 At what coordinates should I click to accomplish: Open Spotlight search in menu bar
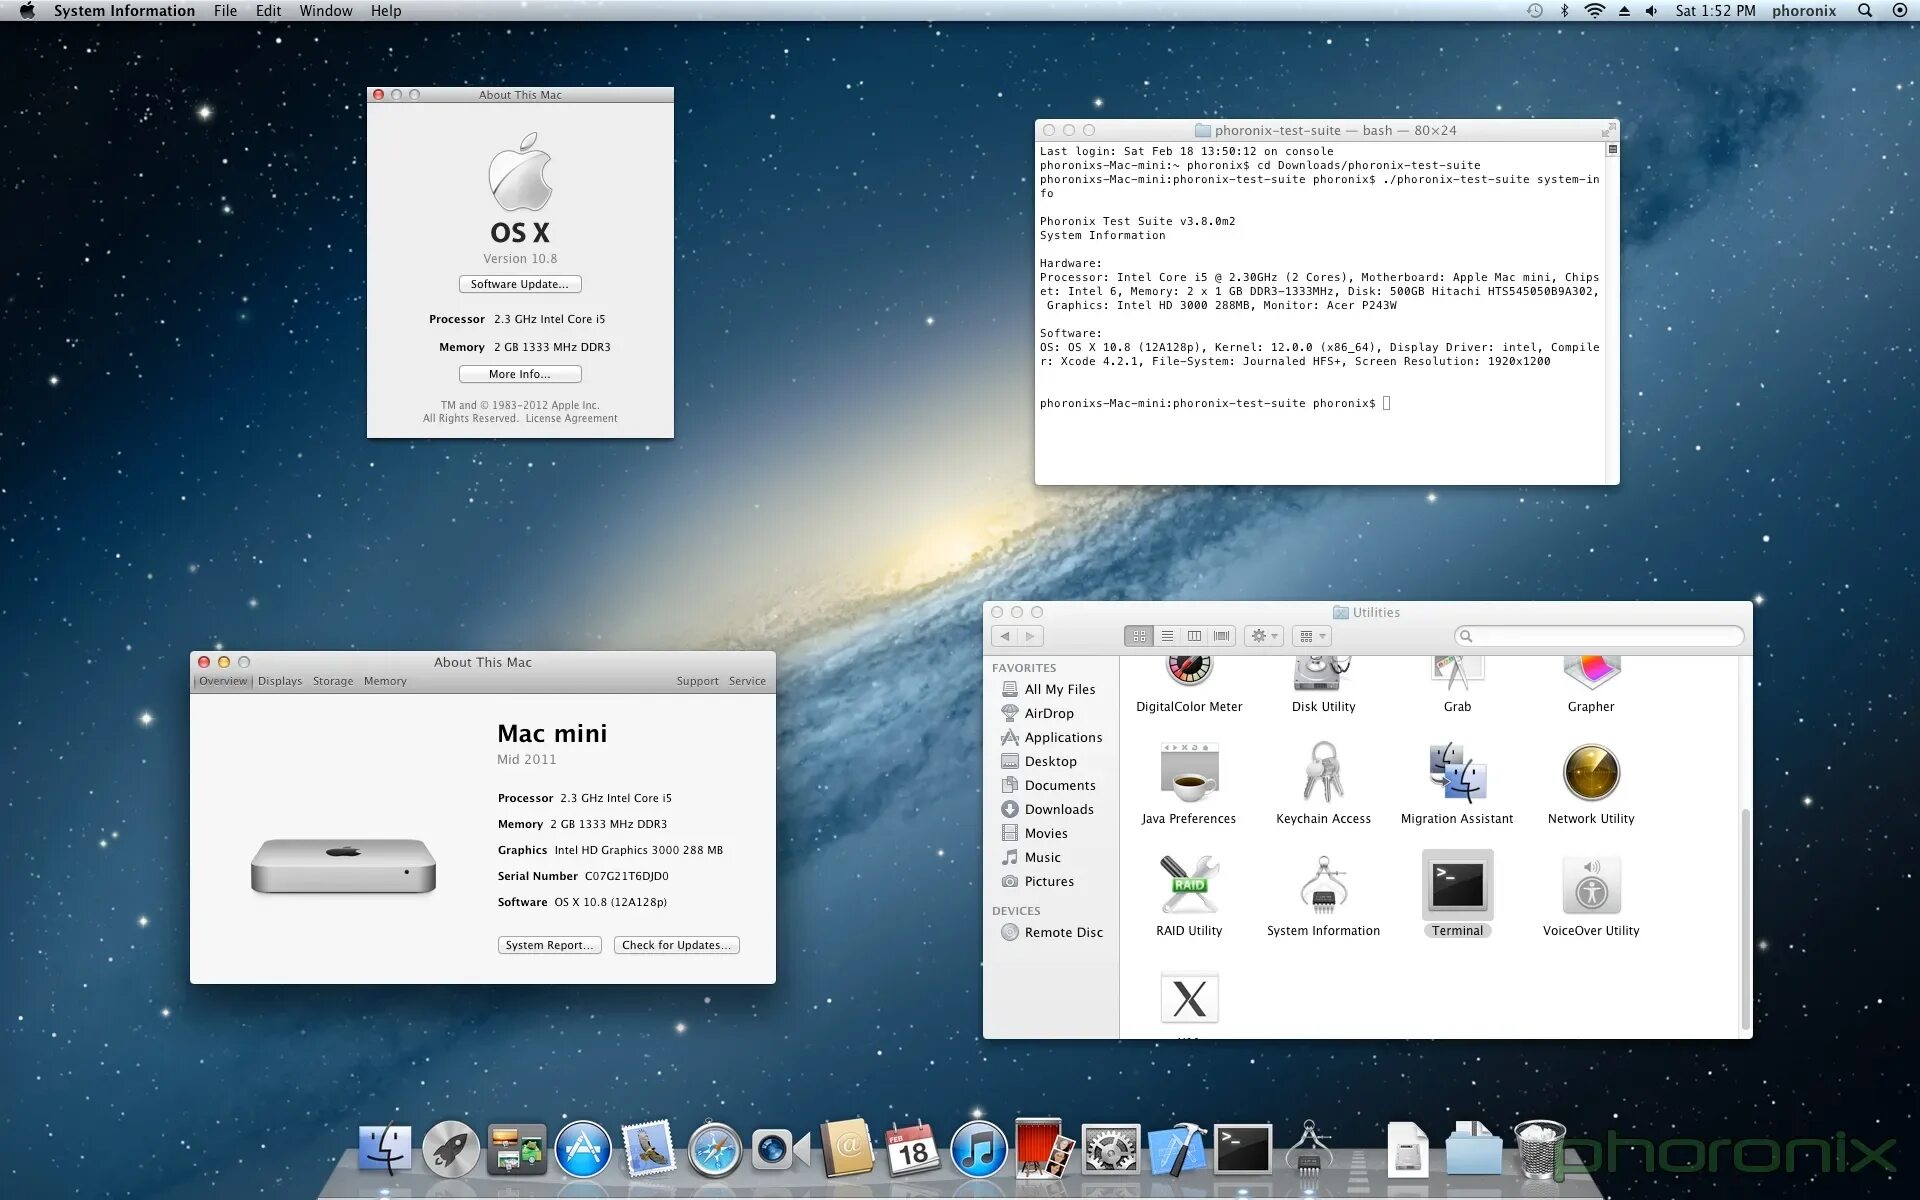coord(1865,11)
